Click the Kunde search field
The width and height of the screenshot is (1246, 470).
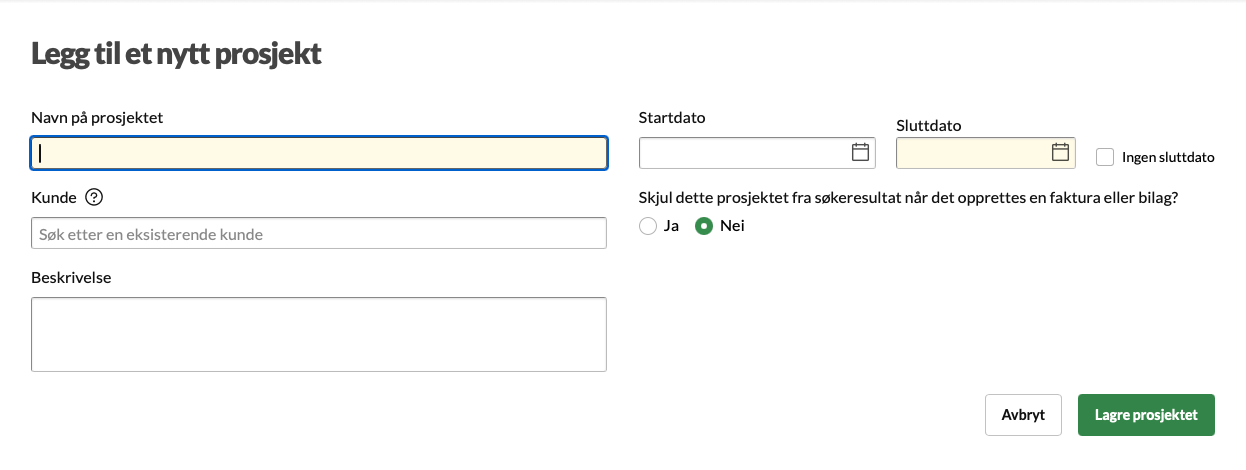coord(319,234)
